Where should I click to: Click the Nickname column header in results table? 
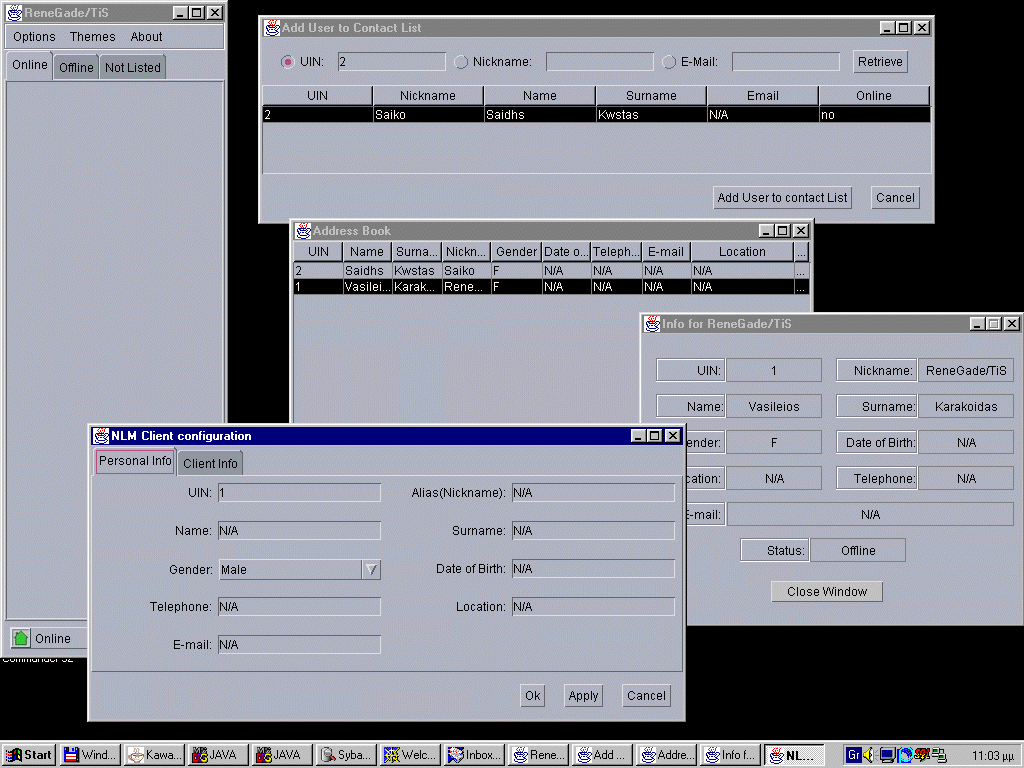[428, 95]
